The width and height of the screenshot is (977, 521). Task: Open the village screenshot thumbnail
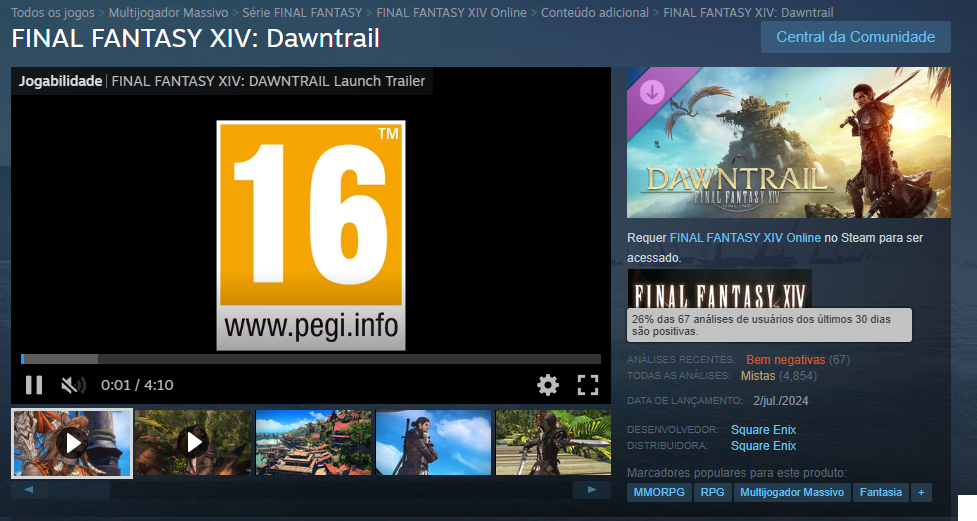tap(313, 442)
